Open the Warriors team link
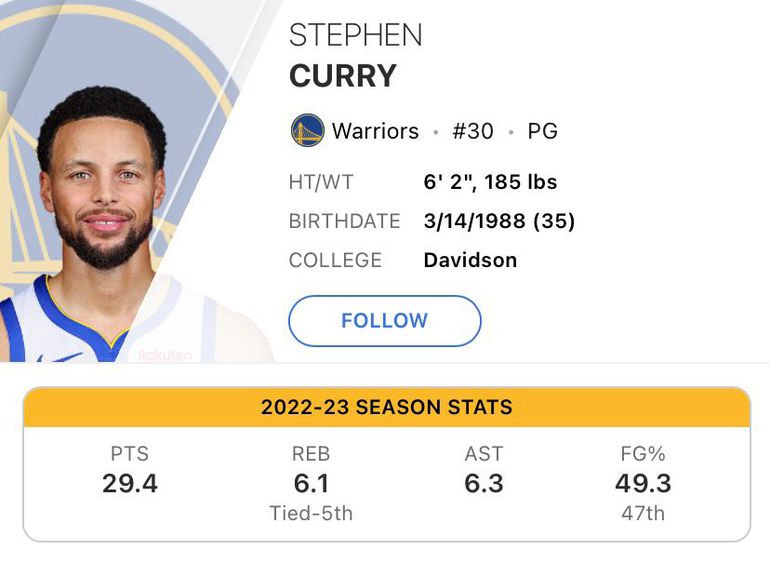Viewport: 770px width, 563px height. (x=375, y=131)
